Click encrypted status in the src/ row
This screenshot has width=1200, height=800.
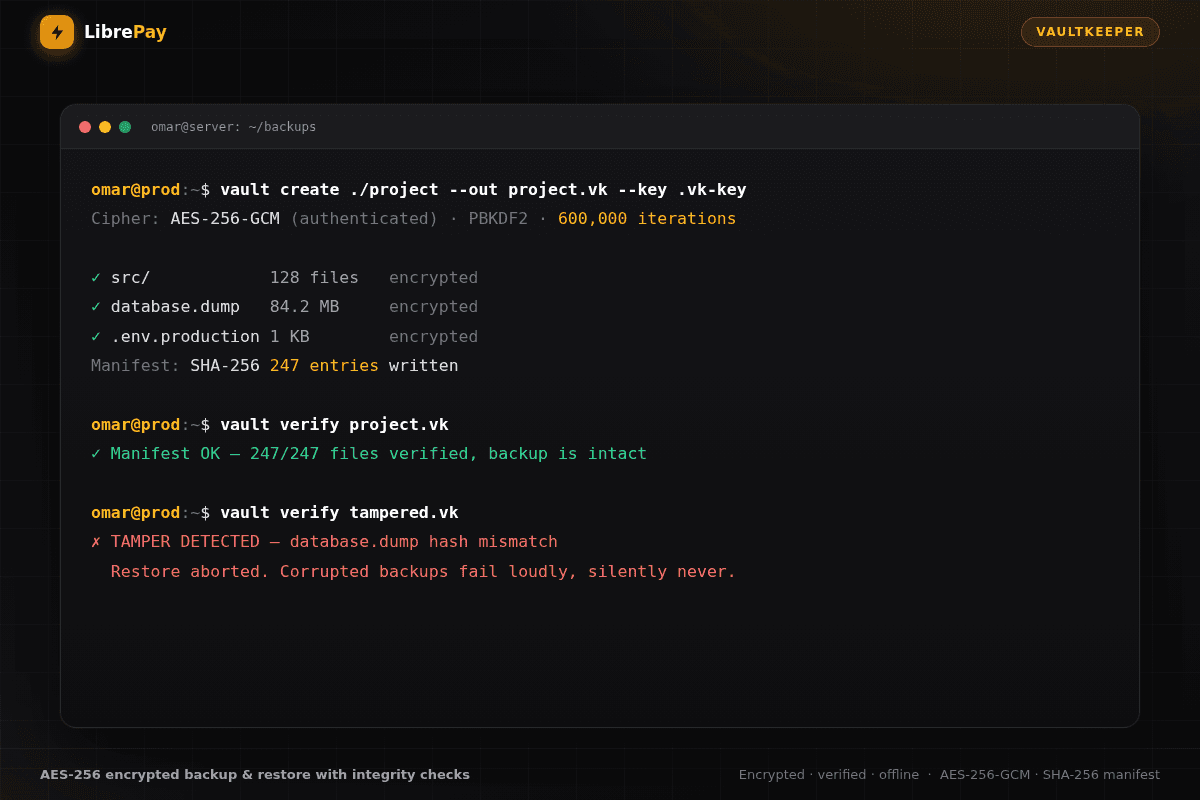coord(433,277)
